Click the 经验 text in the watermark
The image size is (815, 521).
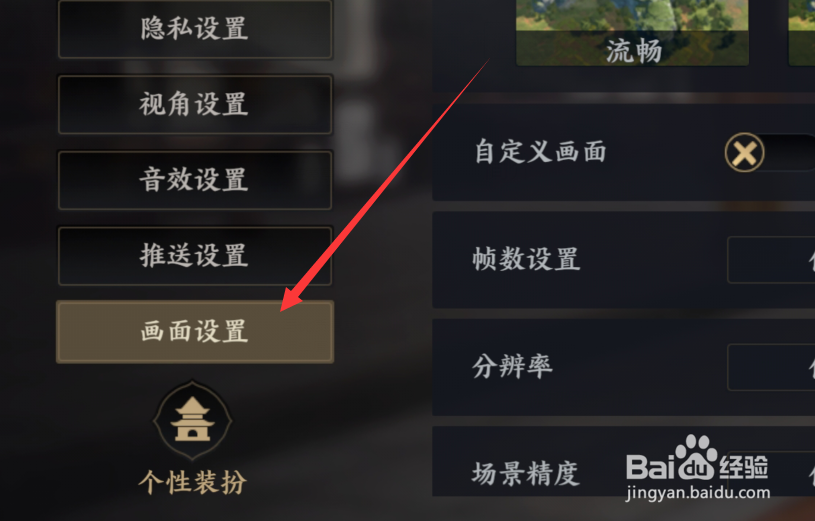744,466
